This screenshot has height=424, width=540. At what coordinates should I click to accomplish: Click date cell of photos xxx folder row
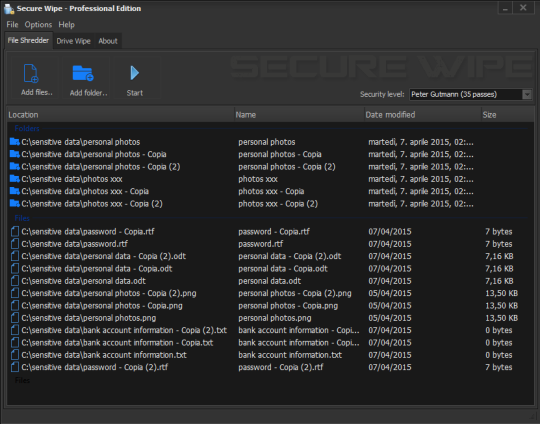pyautogui.click(x=420, y=179)
